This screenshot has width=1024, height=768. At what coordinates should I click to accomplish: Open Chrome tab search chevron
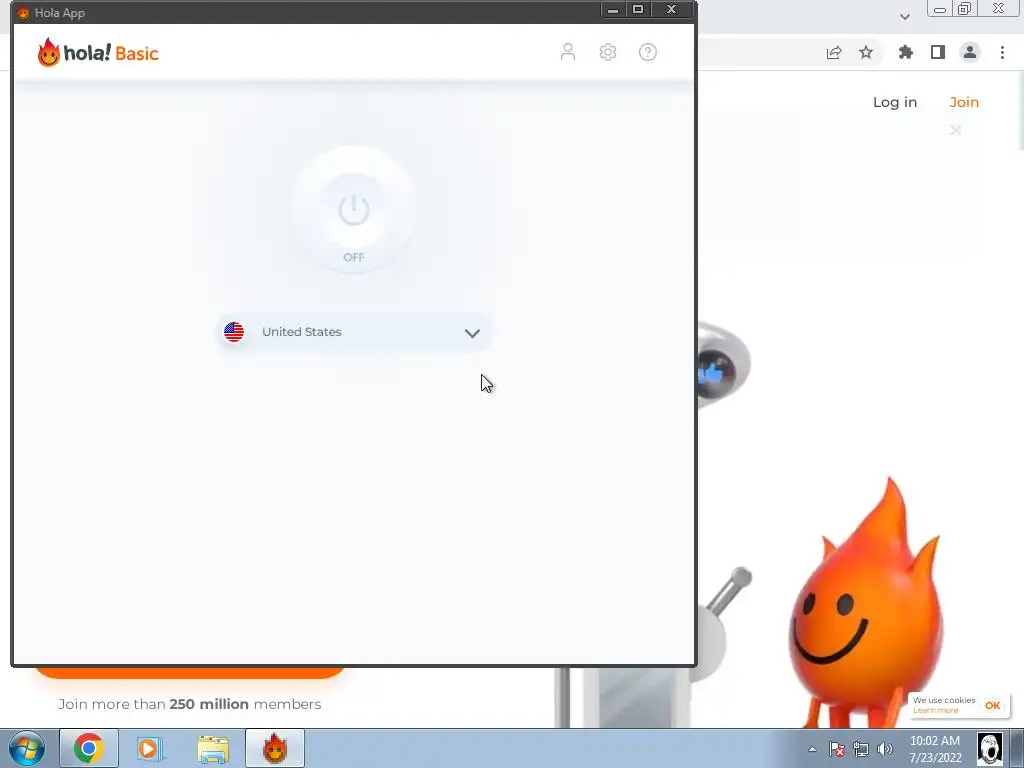pyautogui.click(x=904, y=16)
